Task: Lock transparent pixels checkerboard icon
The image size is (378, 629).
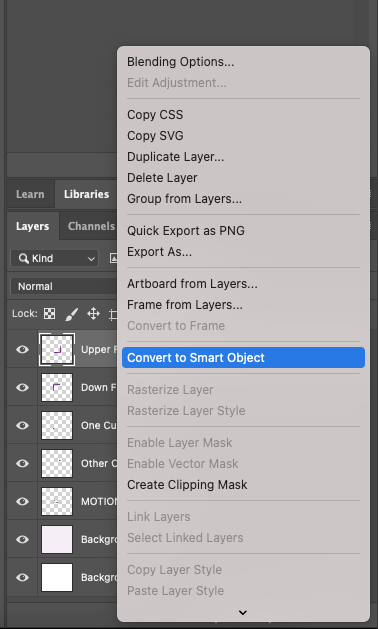Action: 49,314
